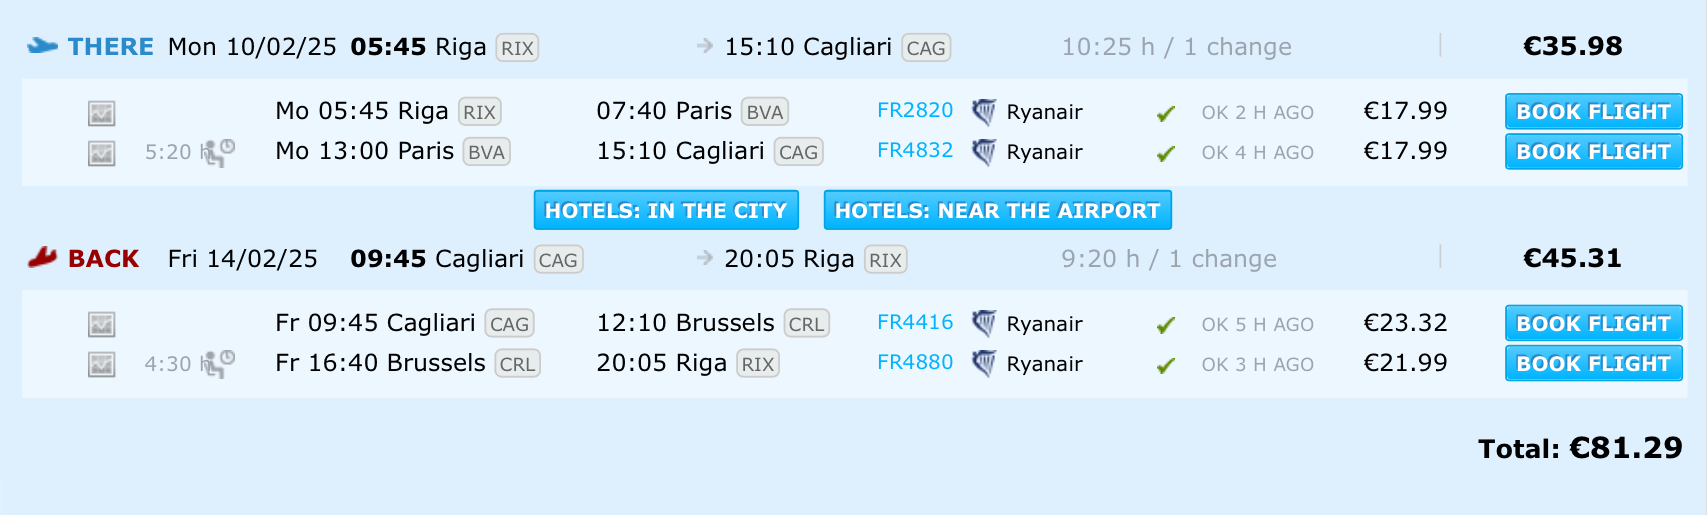Viewport: 1707px width, 515px height.
Task: Click green checkmark for the Riga–Paris flight
Action: (1165, 114)
